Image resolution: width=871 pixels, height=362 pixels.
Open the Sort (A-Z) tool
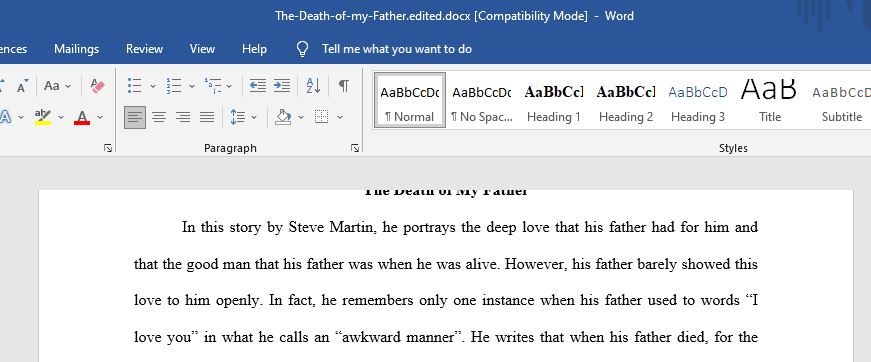tap(313, 86)
